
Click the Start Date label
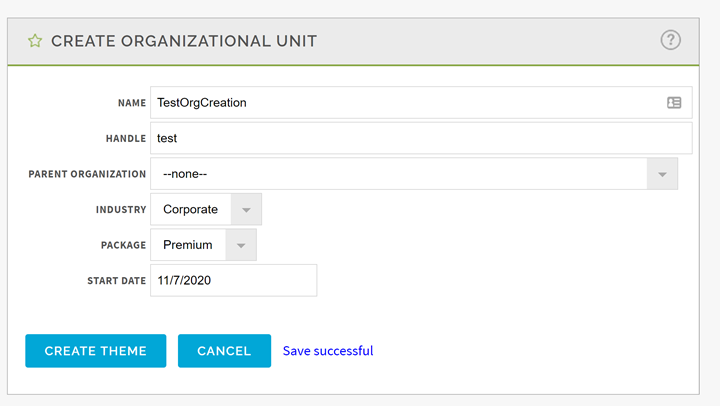click(116, 281)
